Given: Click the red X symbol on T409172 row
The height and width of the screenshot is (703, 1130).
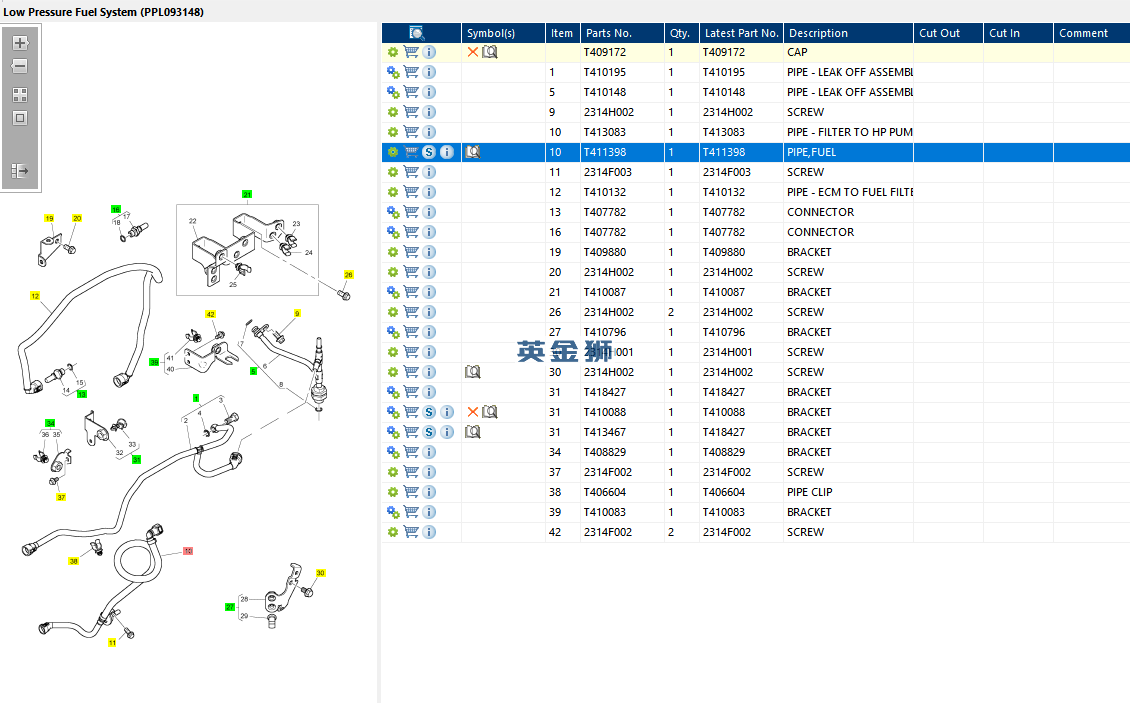Looking at the screenshot, I should pos(473,52).
